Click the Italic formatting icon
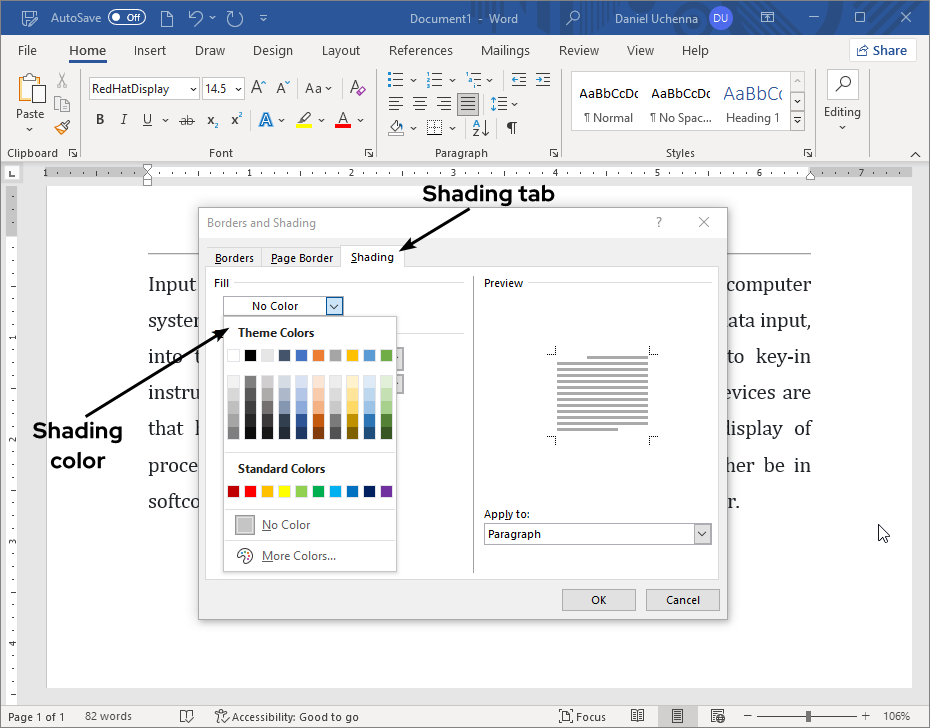 (124, 120)
